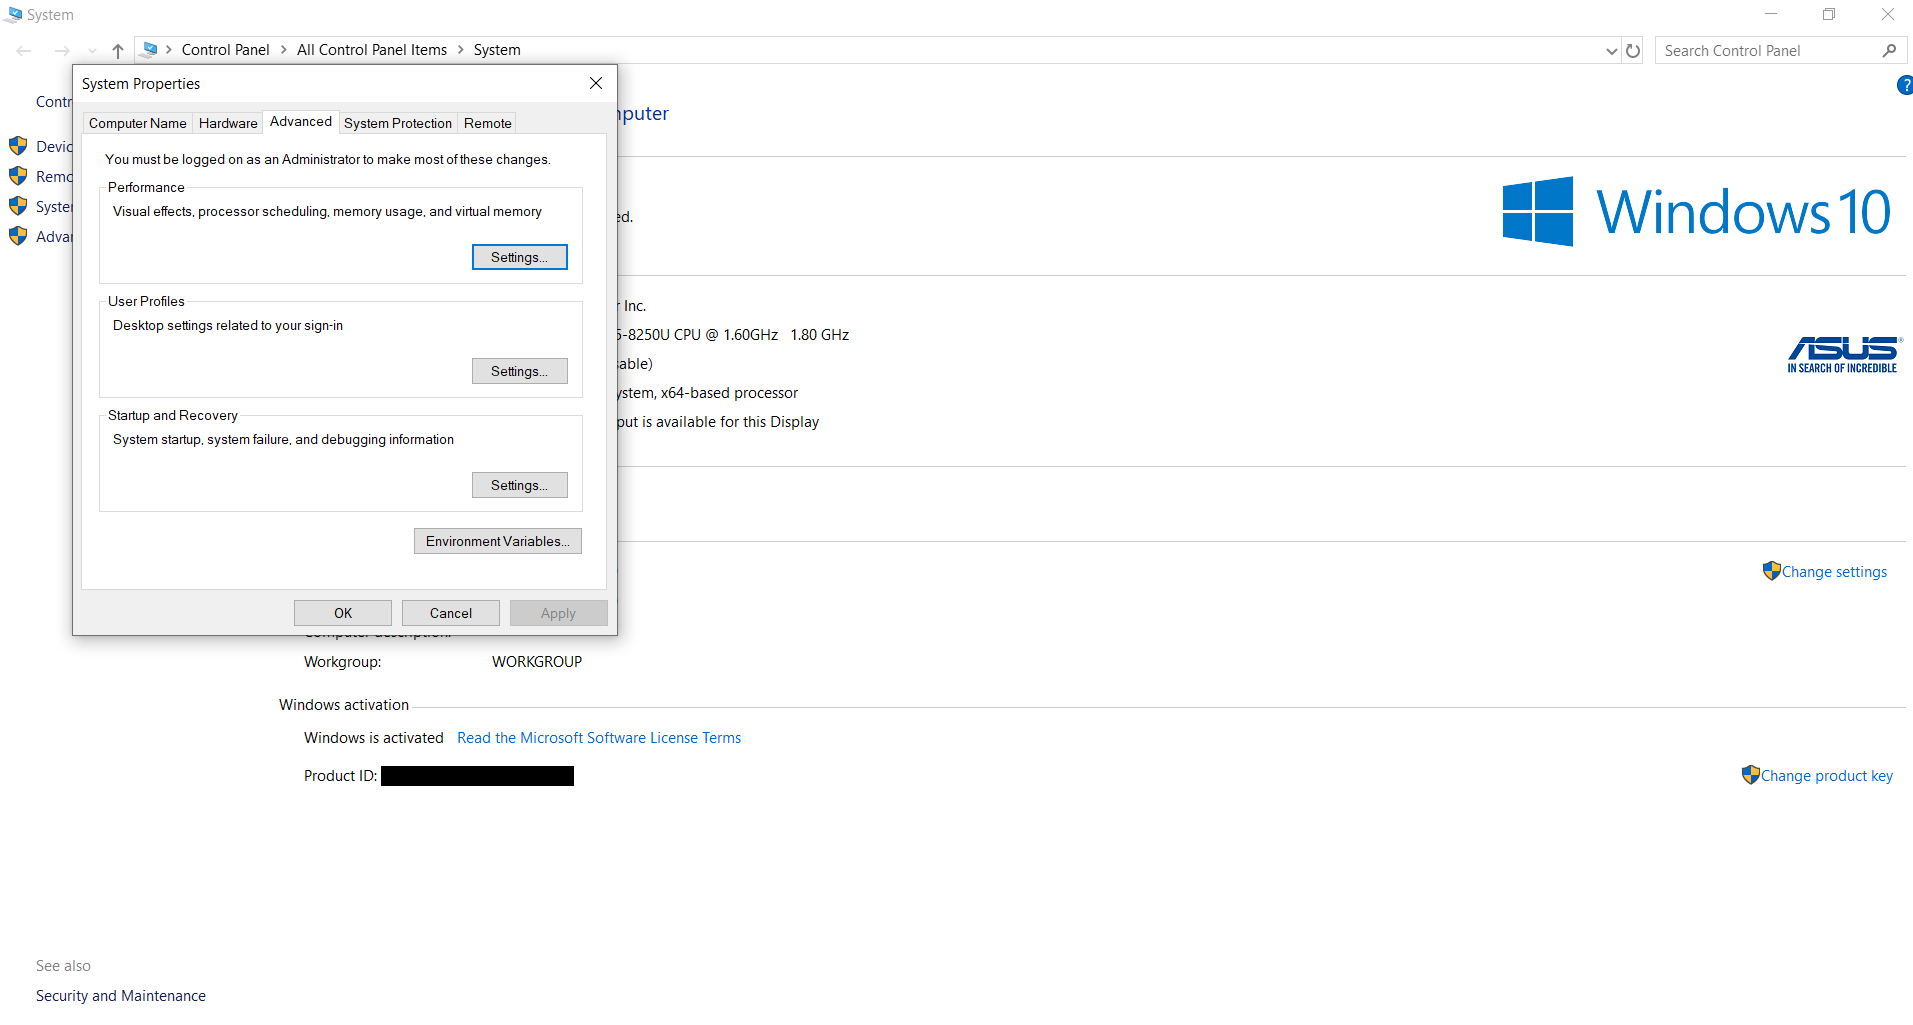The width and height of the screenshot is (1913, 1025).
Task: Click the shield icon beside Advanced settings
Action: click(18, 236)
